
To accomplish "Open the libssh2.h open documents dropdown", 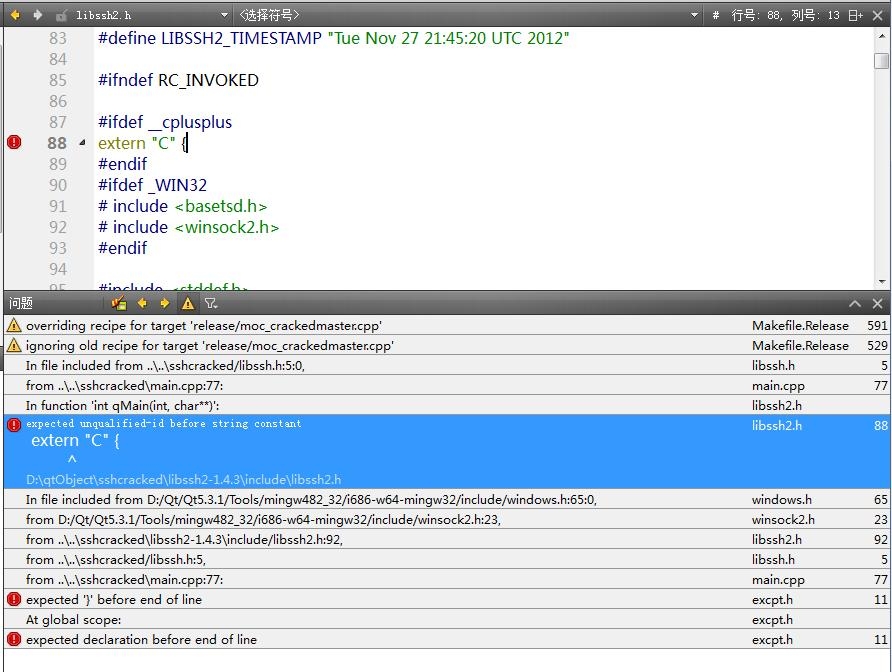I will click(x=224, y=15).
